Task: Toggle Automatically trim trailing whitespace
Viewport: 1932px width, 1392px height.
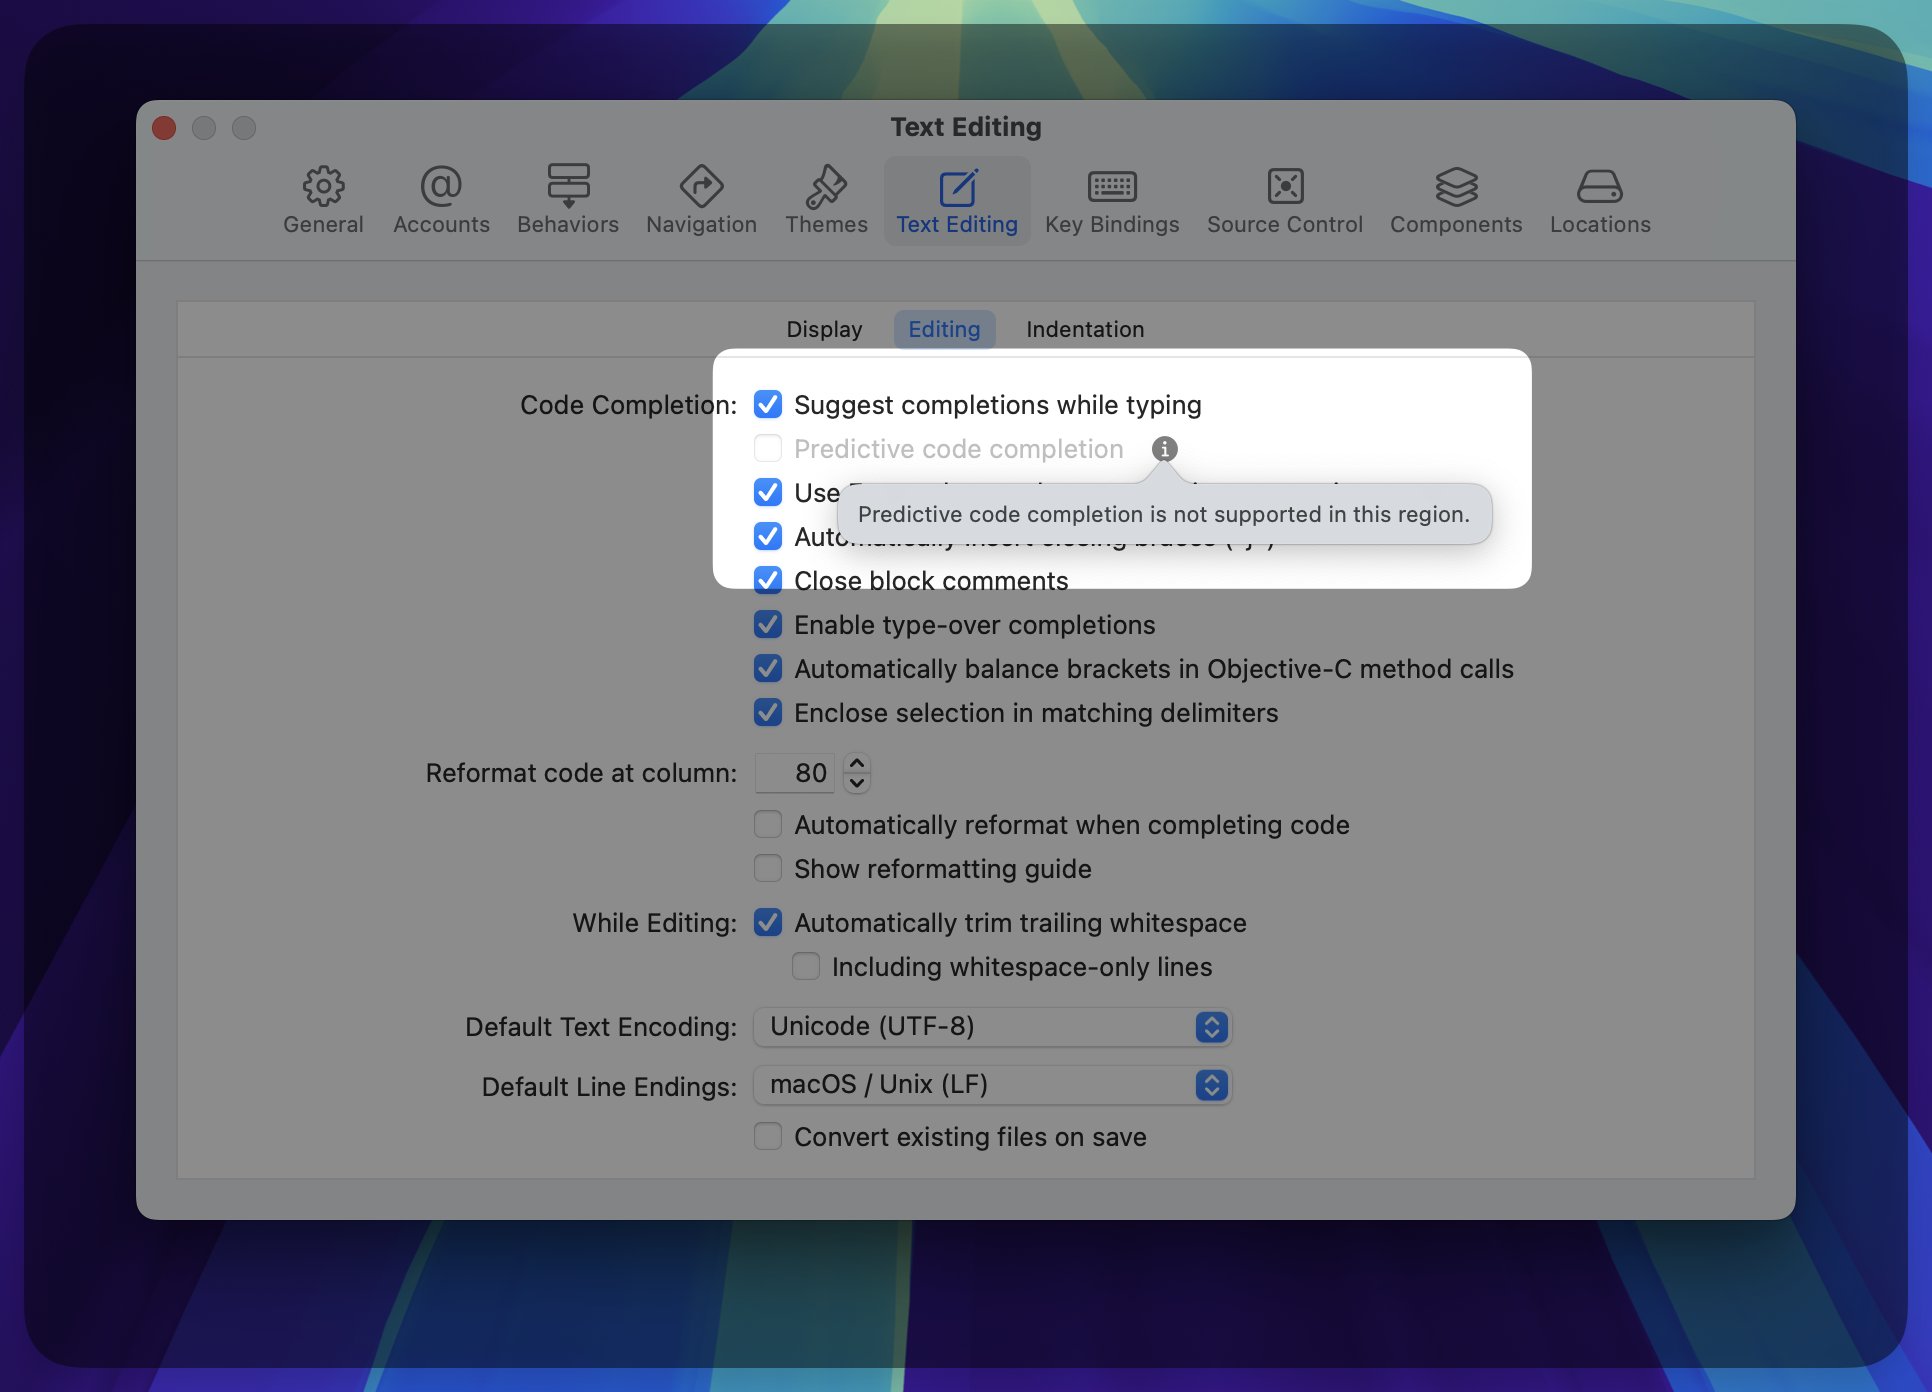Action: click(x=768, y=922)
